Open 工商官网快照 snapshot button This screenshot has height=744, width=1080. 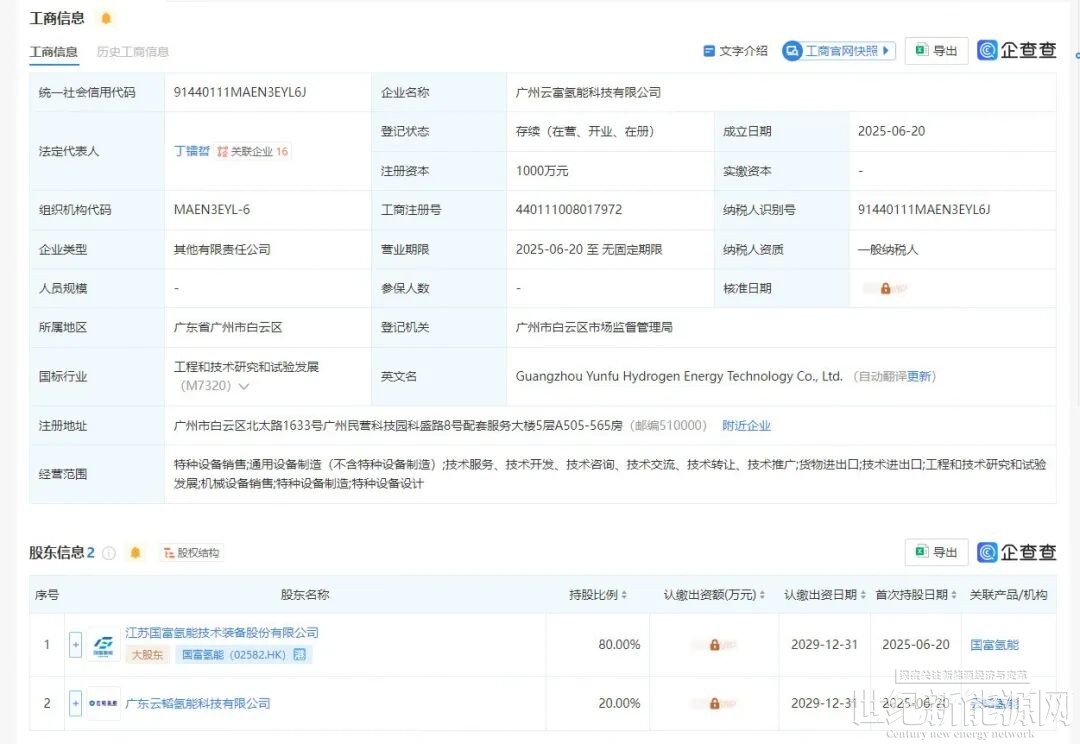click(x=839, y=51)
